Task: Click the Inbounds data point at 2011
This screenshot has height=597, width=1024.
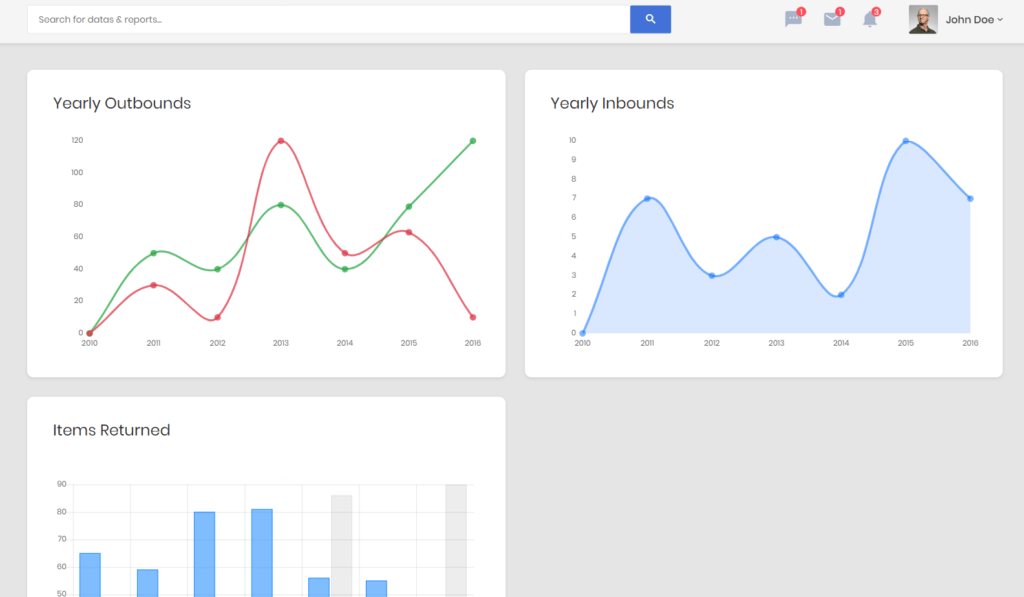Action: pyautogui.click(x=647, y=199)
